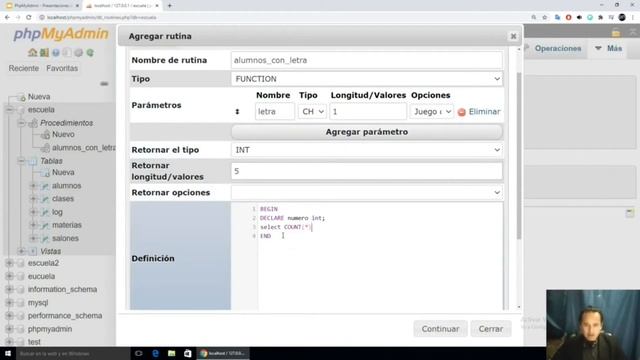The height and width of the screenshot is (360, 640).
Task: Switch to Reciente tab in sidebar
Action: pos(24,68)
